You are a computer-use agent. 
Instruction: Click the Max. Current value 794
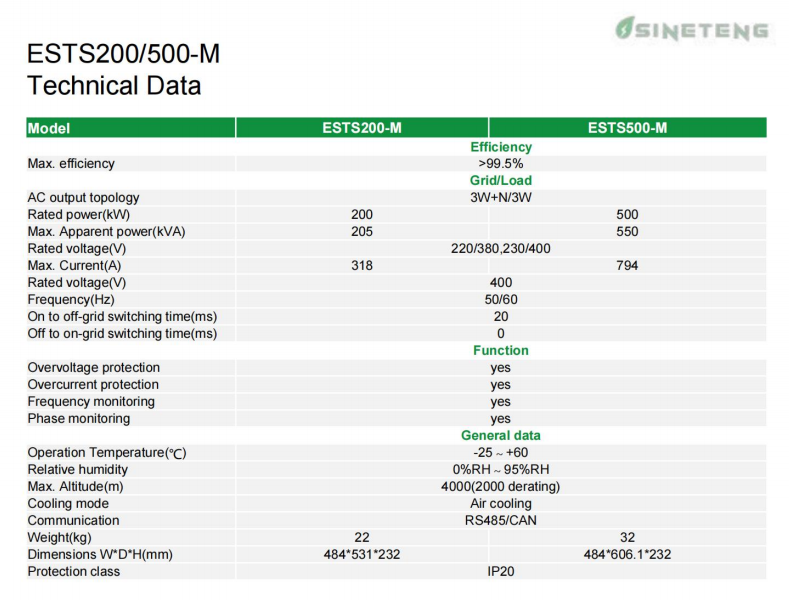click(x=627, y=265)
